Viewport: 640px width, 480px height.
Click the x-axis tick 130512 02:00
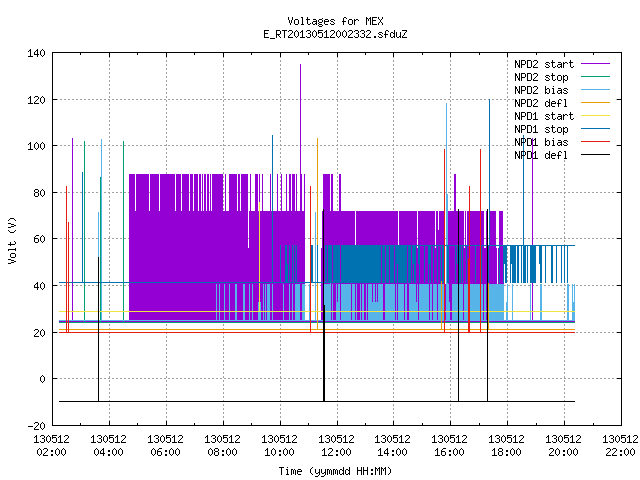[51, 446]
